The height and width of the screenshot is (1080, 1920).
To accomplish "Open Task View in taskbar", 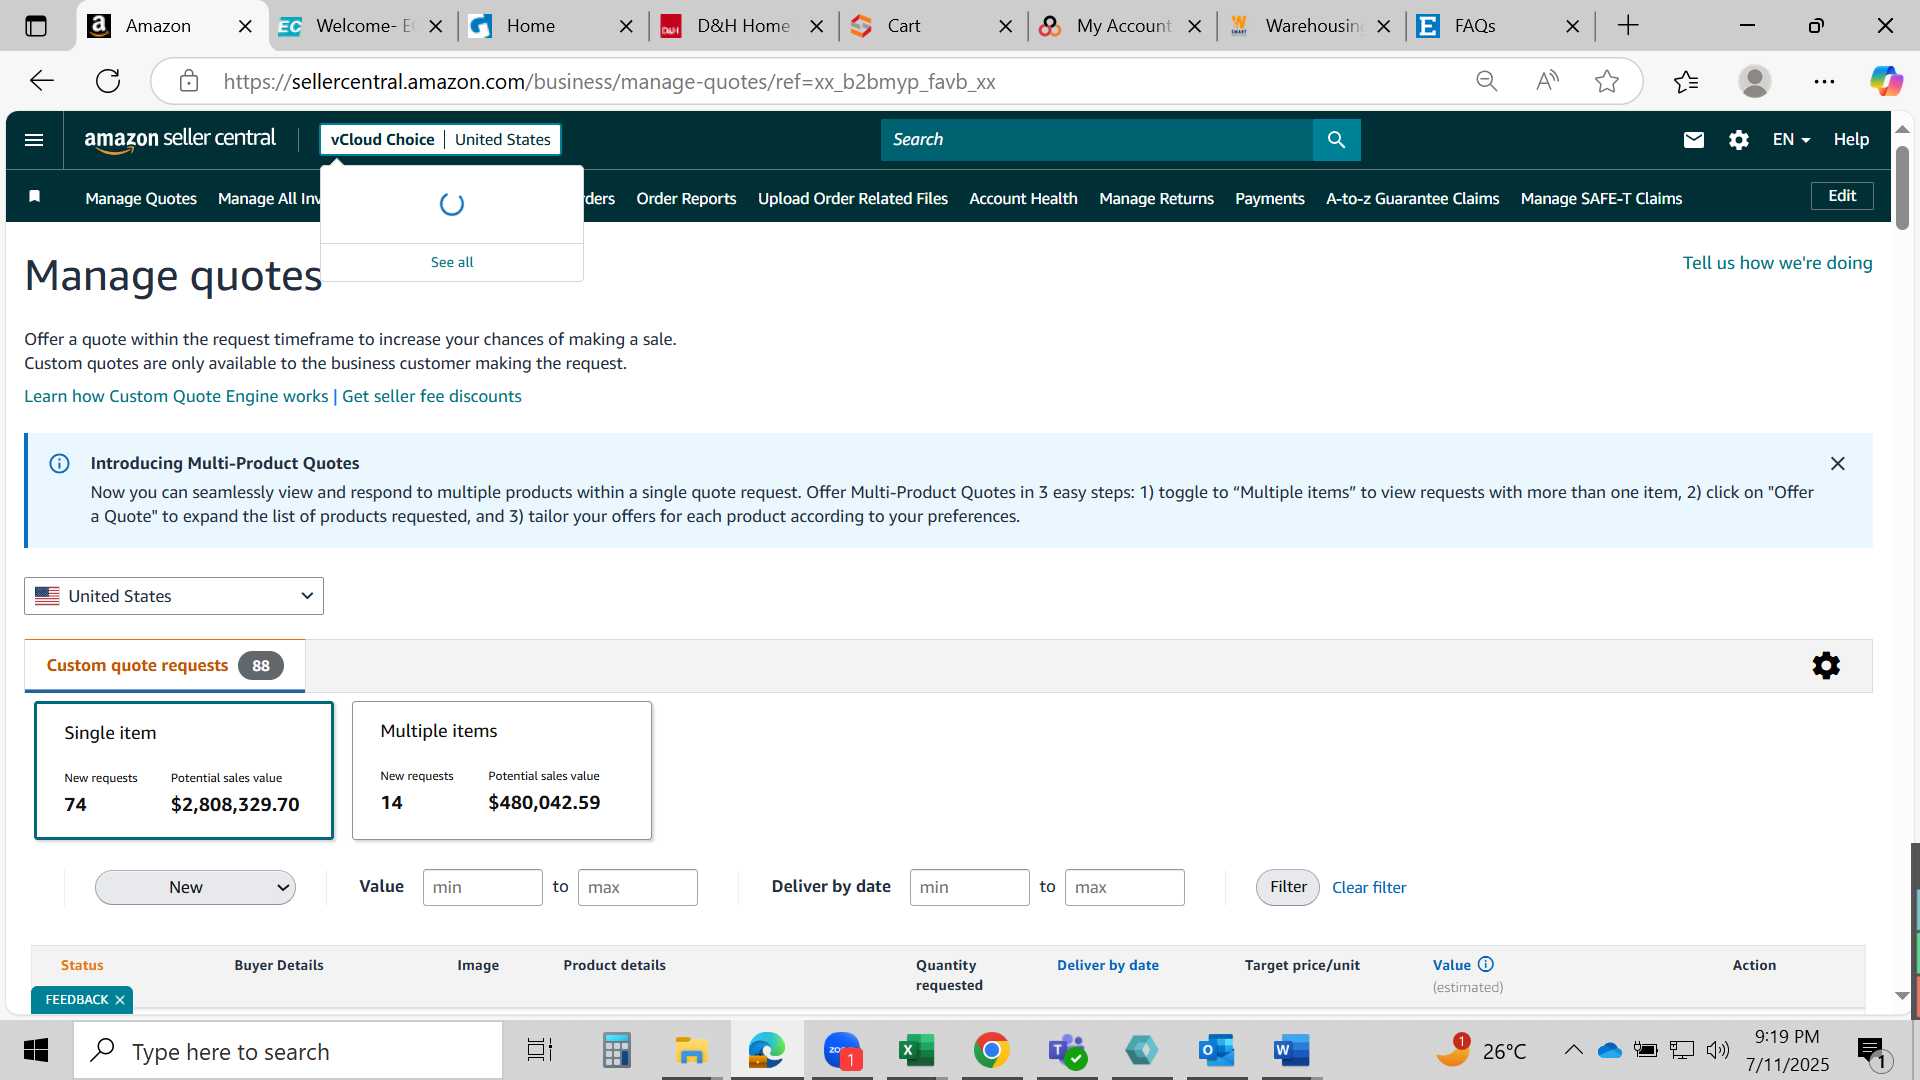I will click(540, 1051).
